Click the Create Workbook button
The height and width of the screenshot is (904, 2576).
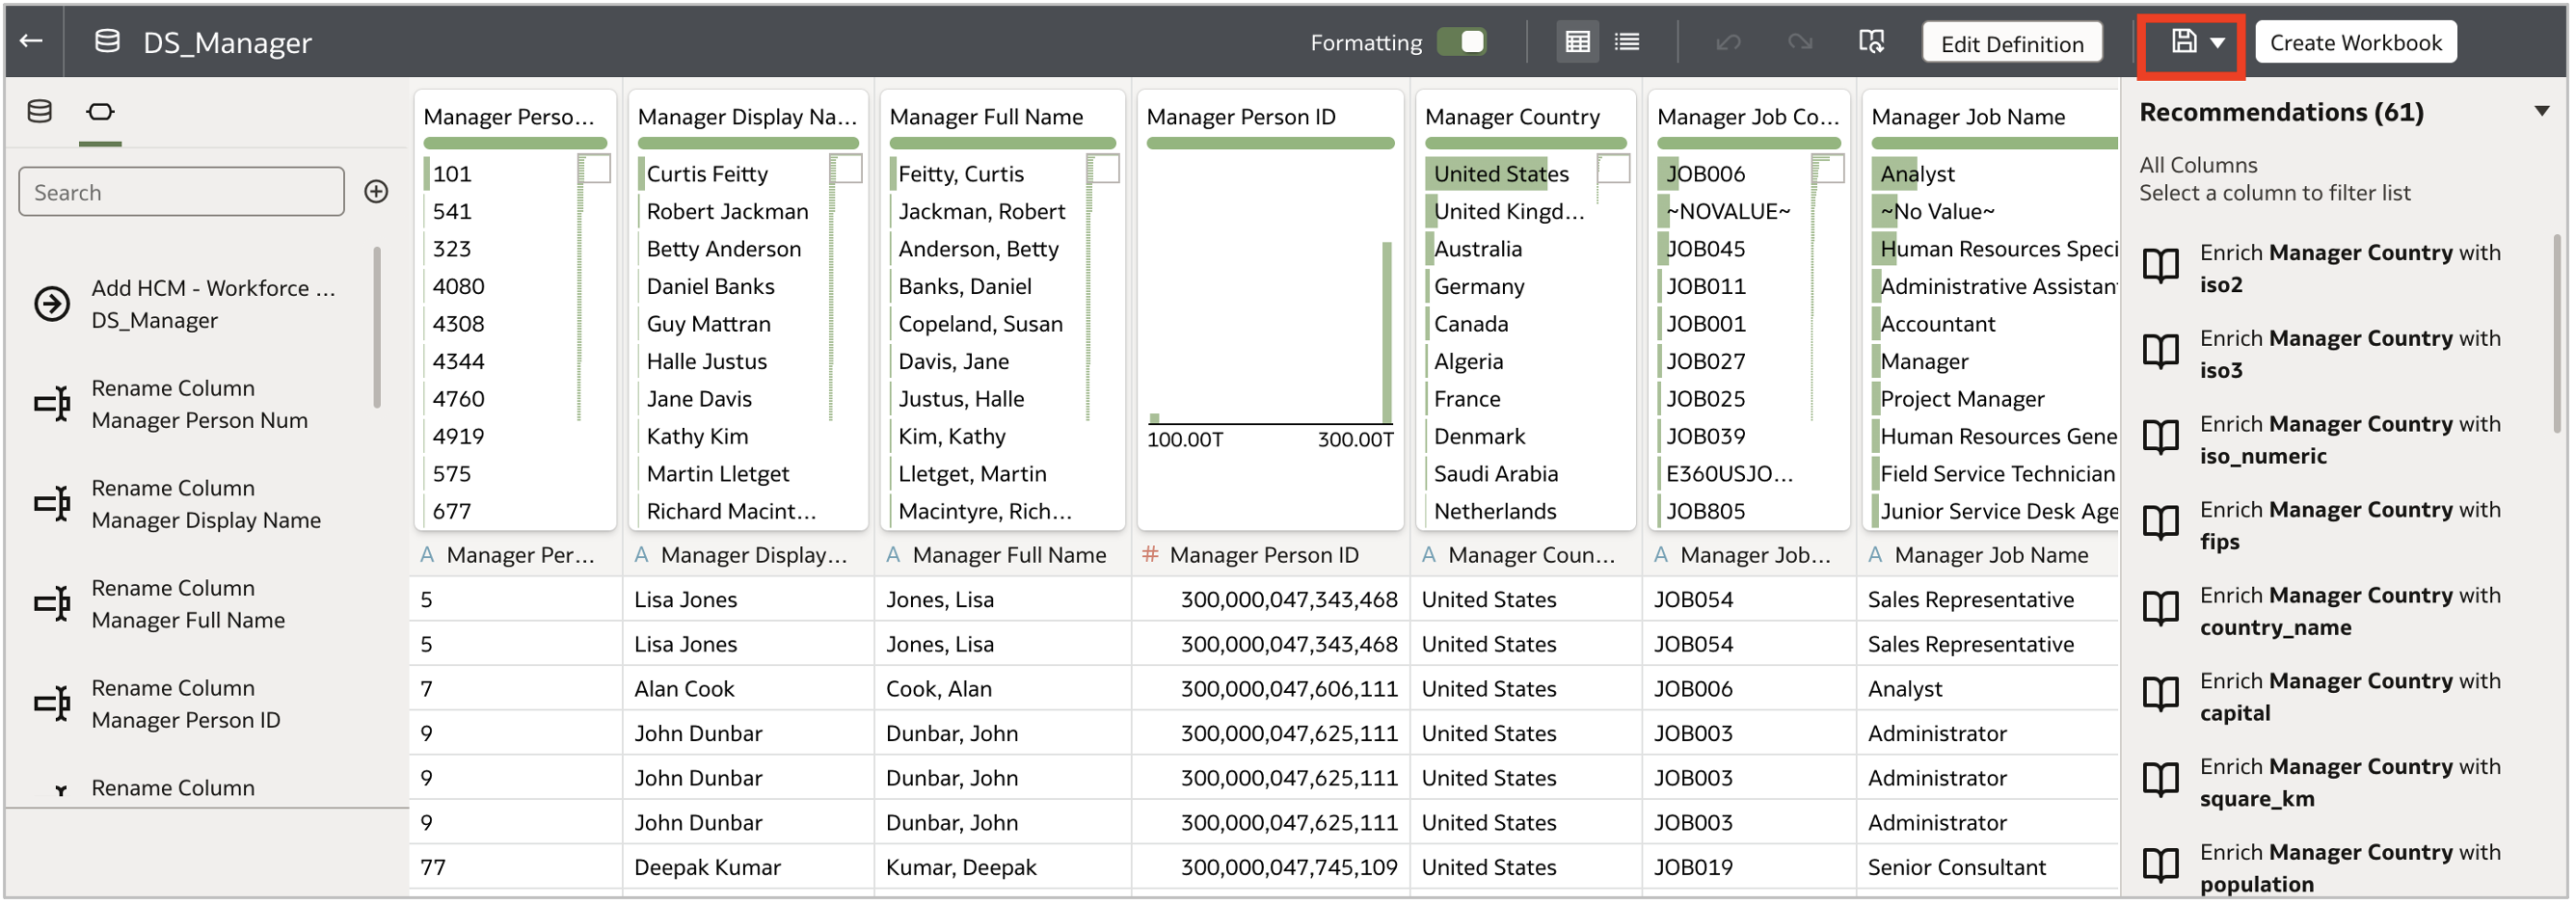click(x=2356, y=41)
